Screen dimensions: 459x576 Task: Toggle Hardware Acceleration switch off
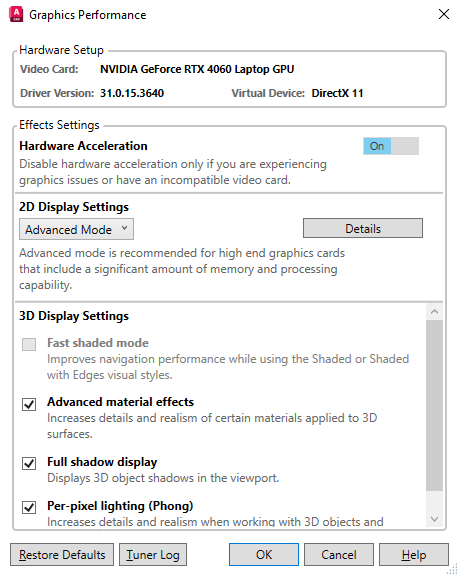391,146
